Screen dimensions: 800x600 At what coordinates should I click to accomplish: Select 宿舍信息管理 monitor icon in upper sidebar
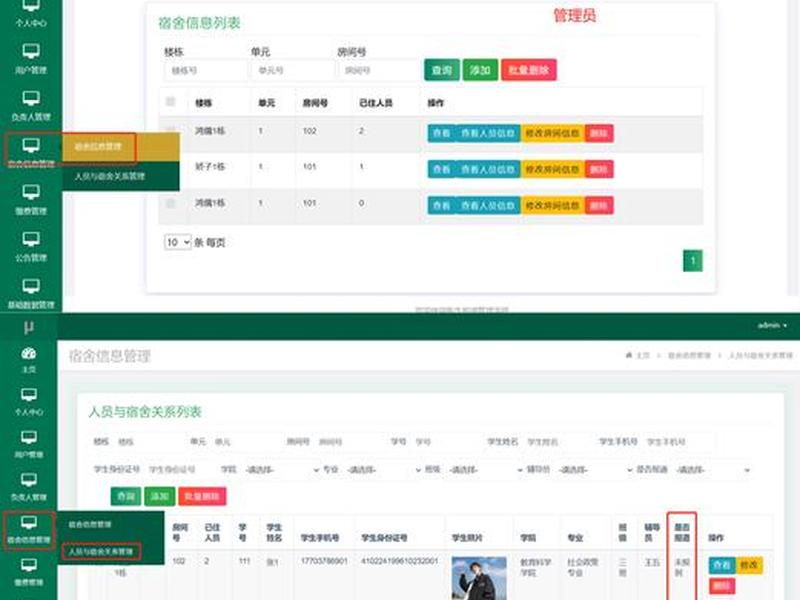[31, 145]
